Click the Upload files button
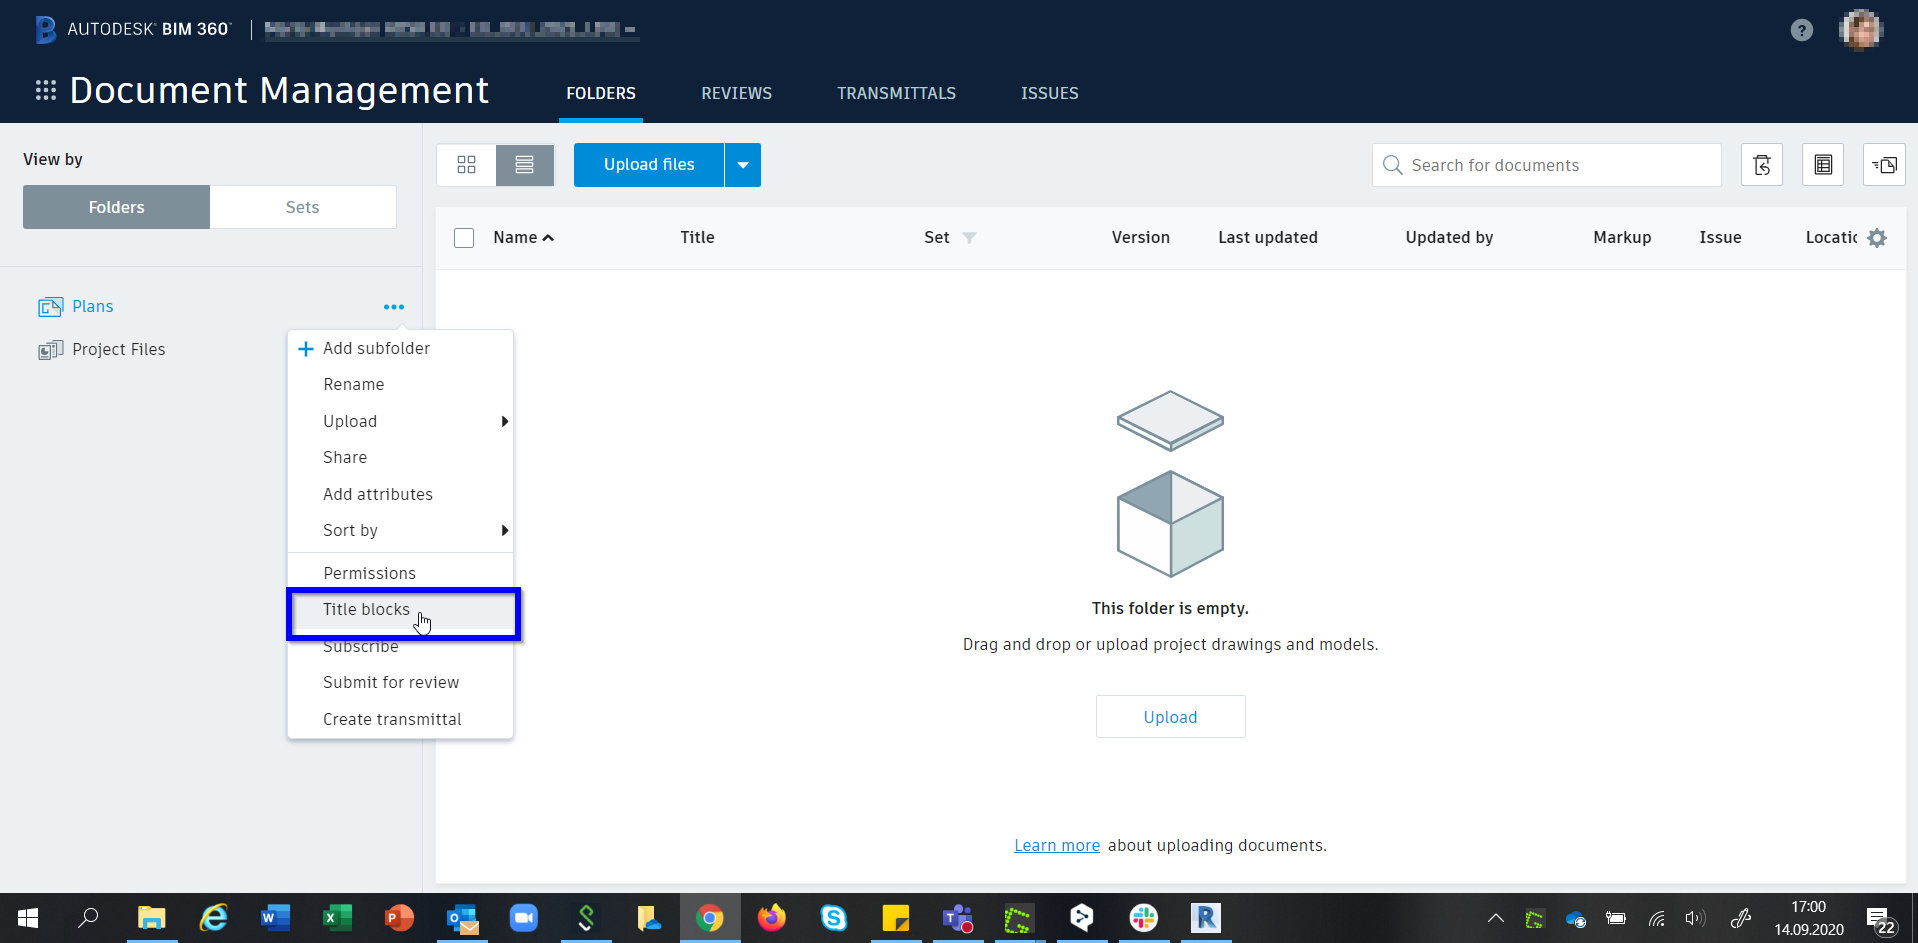This screenshot has height=943, width=1918. pos(649,165)
